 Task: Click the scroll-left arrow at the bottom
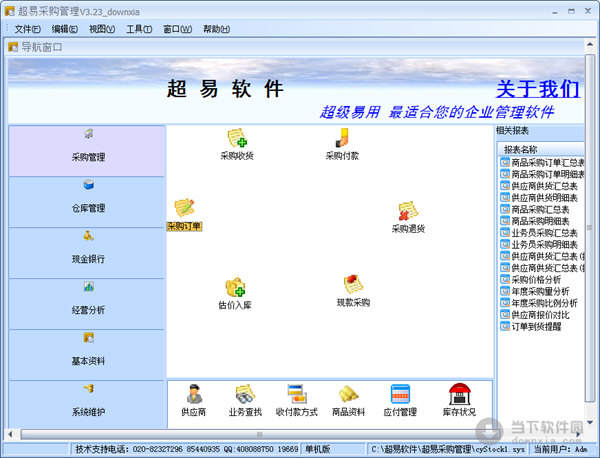[x=10, y=434]
